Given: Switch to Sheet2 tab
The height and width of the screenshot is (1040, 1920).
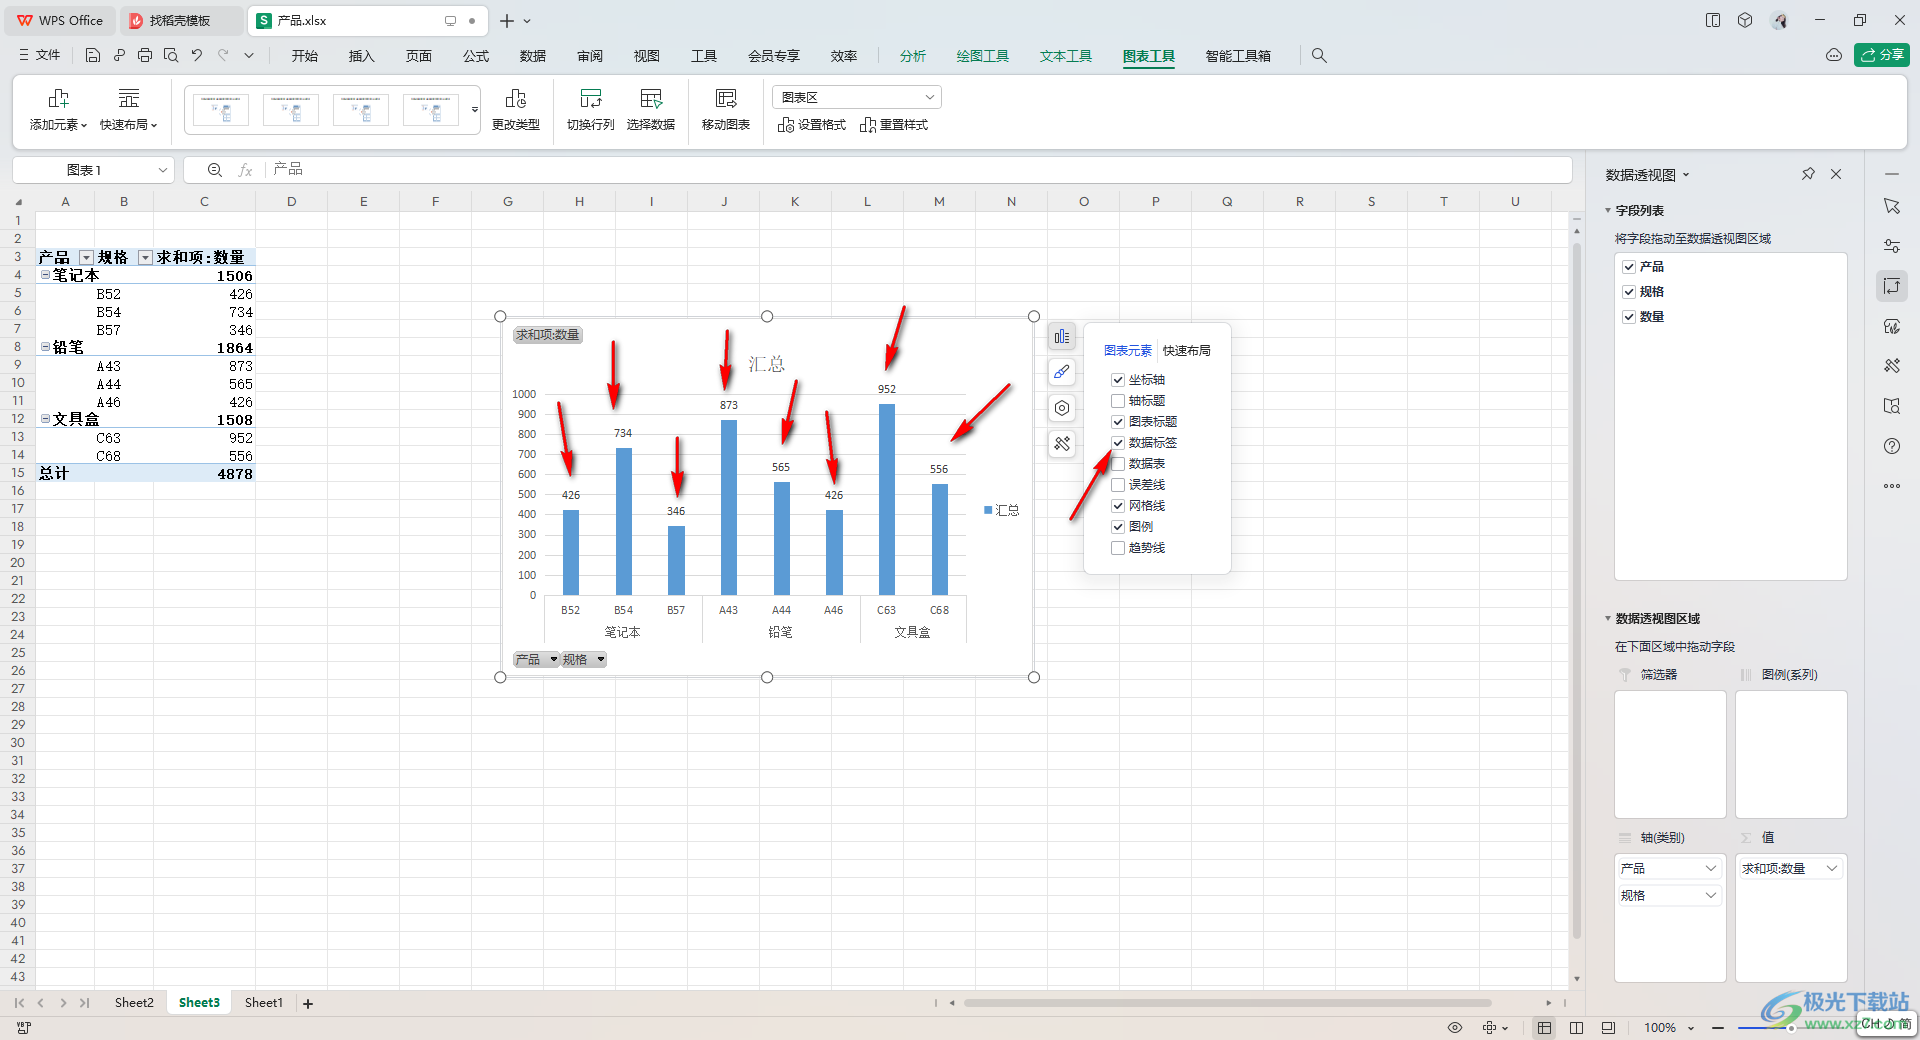Looking at the screenshot, I should pyautogui.click(x=134, y=1003).
